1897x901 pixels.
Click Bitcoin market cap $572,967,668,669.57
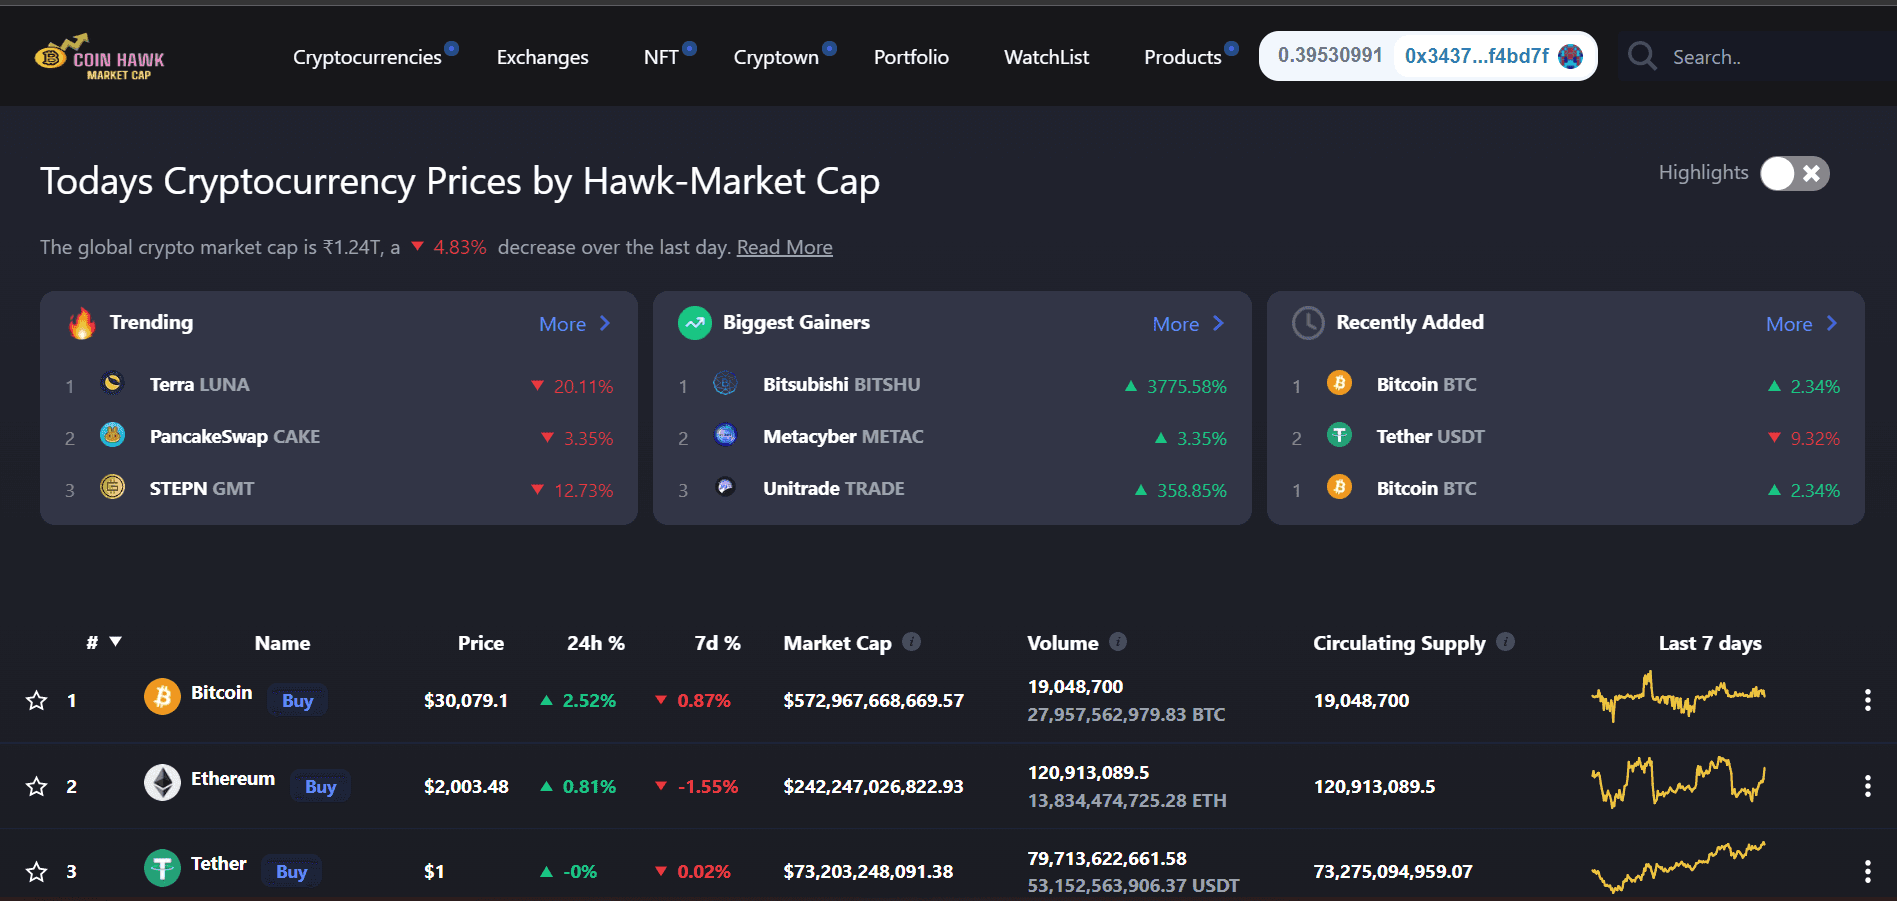pyautogui.click(x=874, y=700)
